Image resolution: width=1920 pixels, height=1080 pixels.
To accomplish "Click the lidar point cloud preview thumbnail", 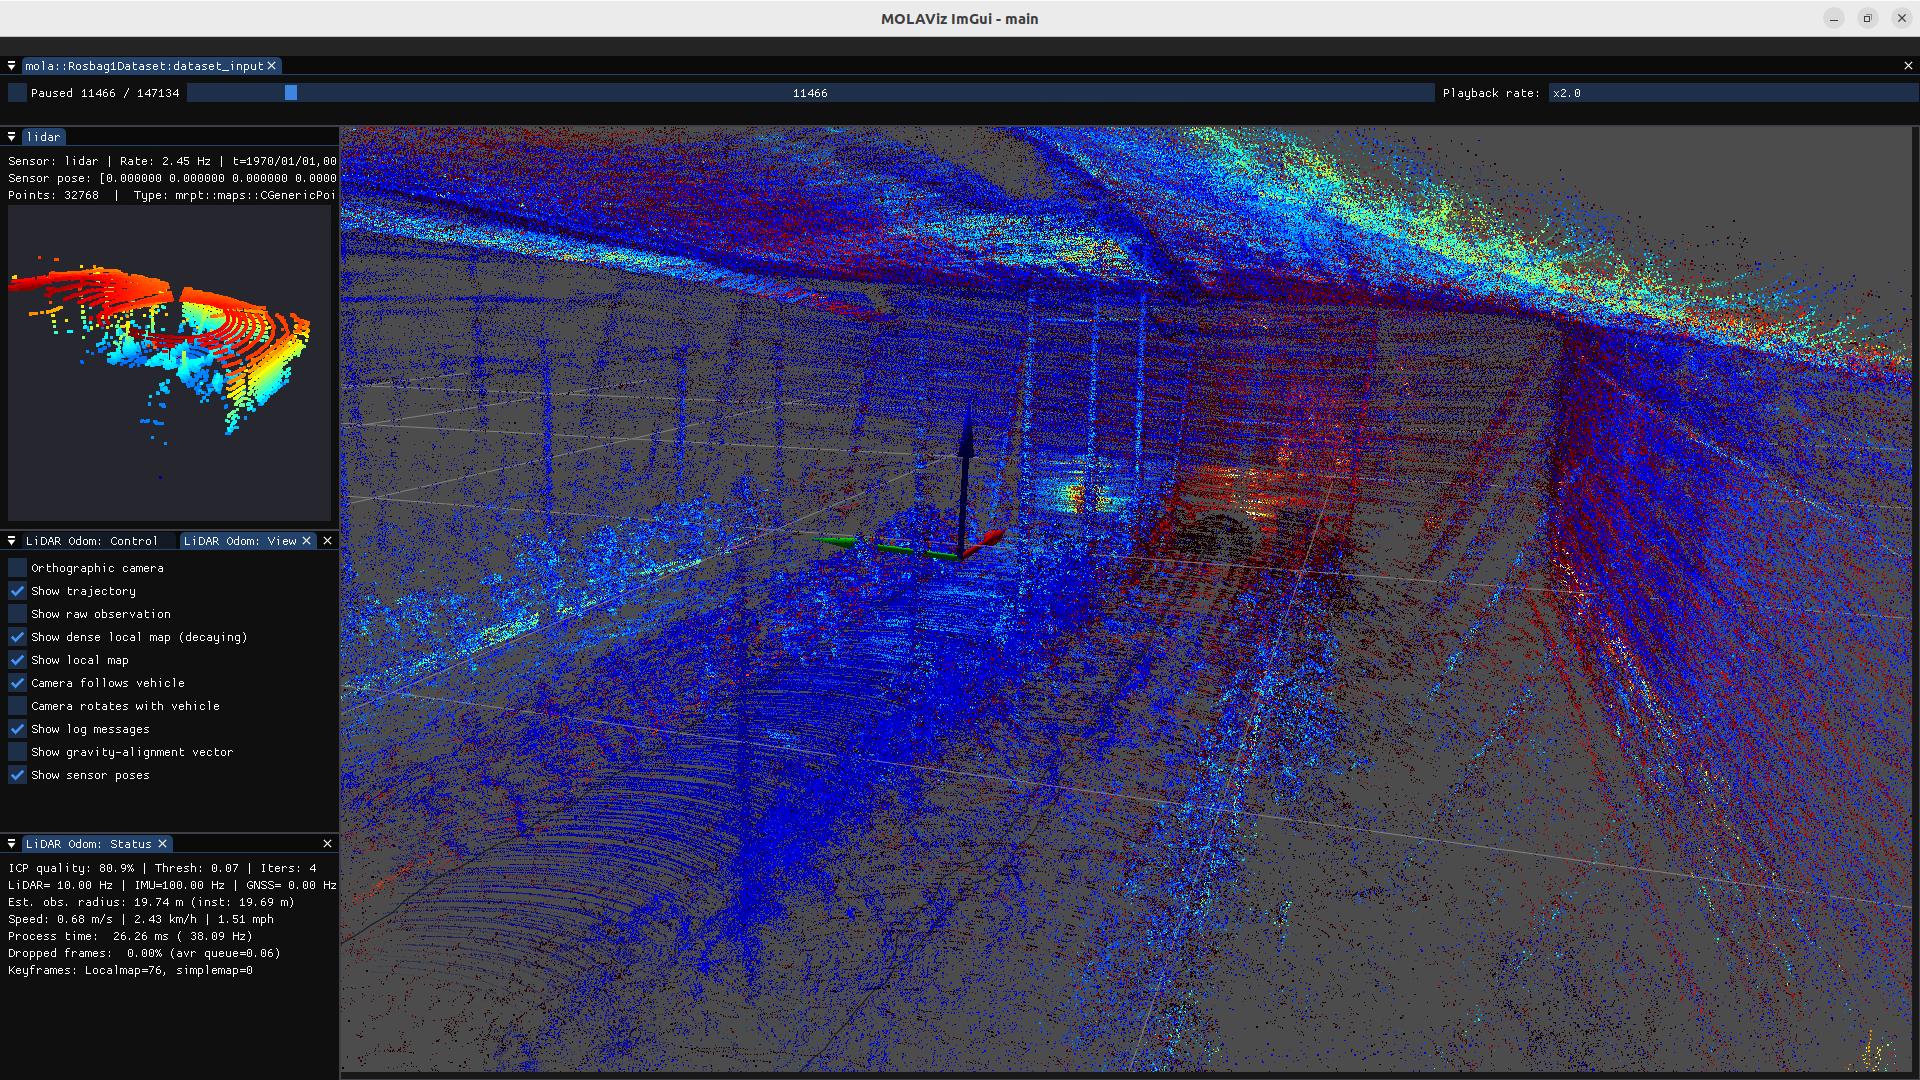I will click(169, 362).
